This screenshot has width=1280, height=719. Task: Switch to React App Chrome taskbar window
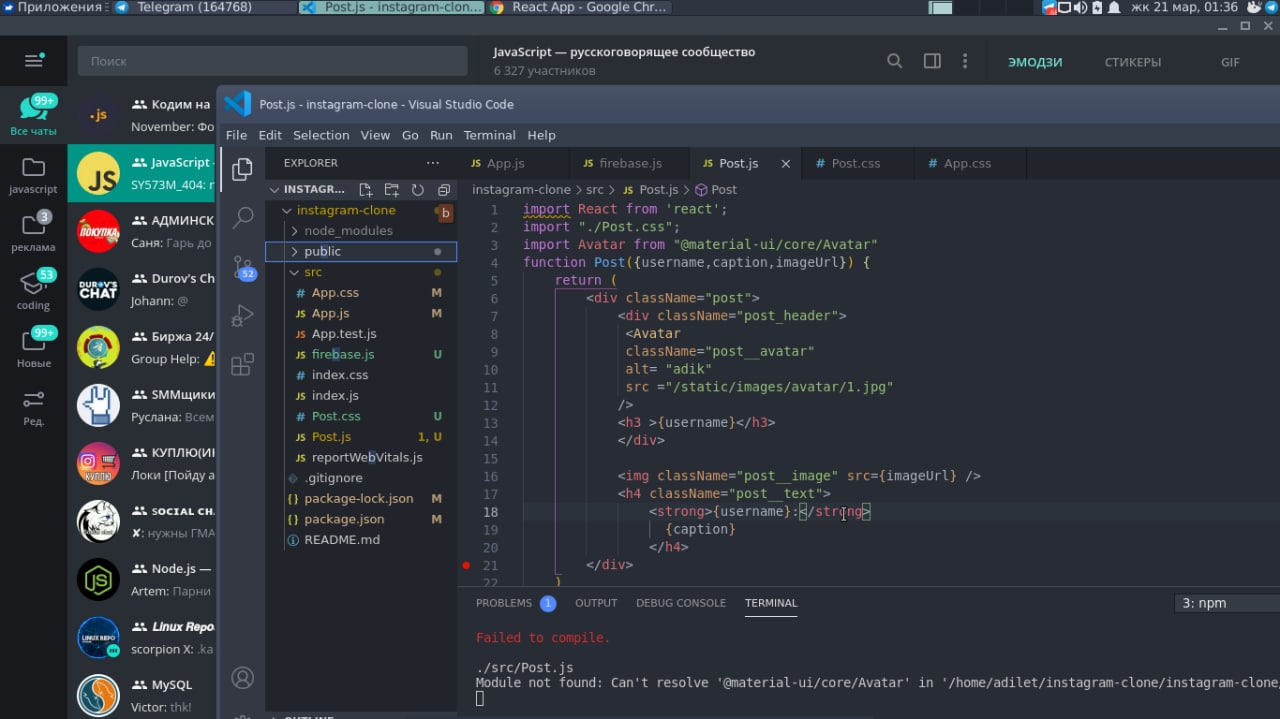[x=579, y=7]
